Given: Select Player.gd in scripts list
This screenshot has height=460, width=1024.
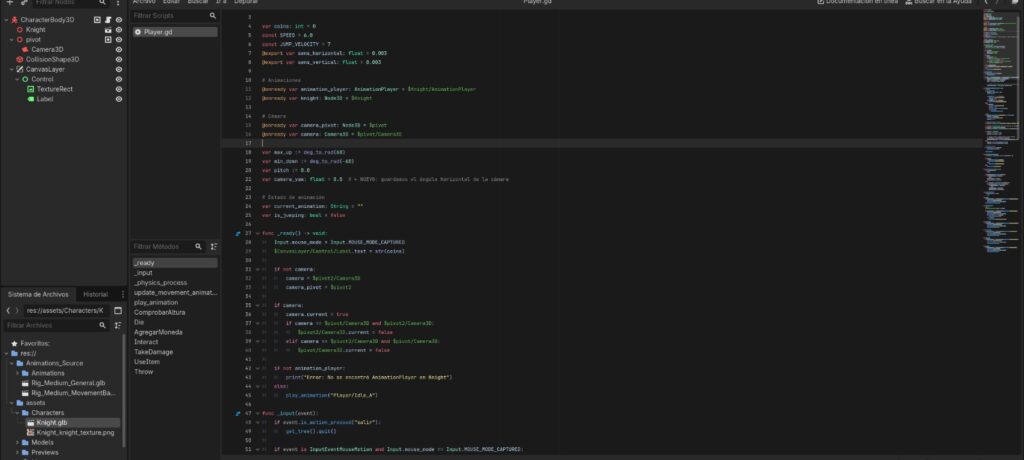Looking at the screenshot, I should tap(175, 32).
